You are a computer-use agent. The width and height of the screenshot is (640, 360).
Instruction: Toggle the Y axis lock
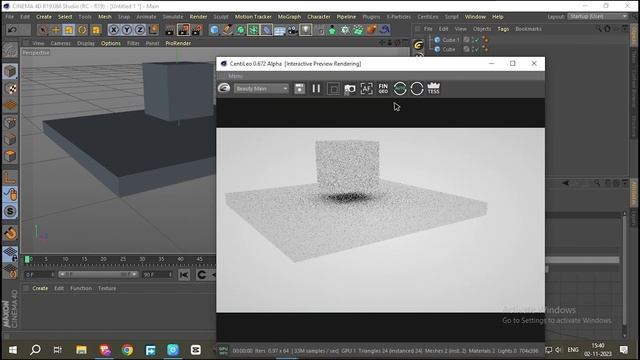click(127, 30)
